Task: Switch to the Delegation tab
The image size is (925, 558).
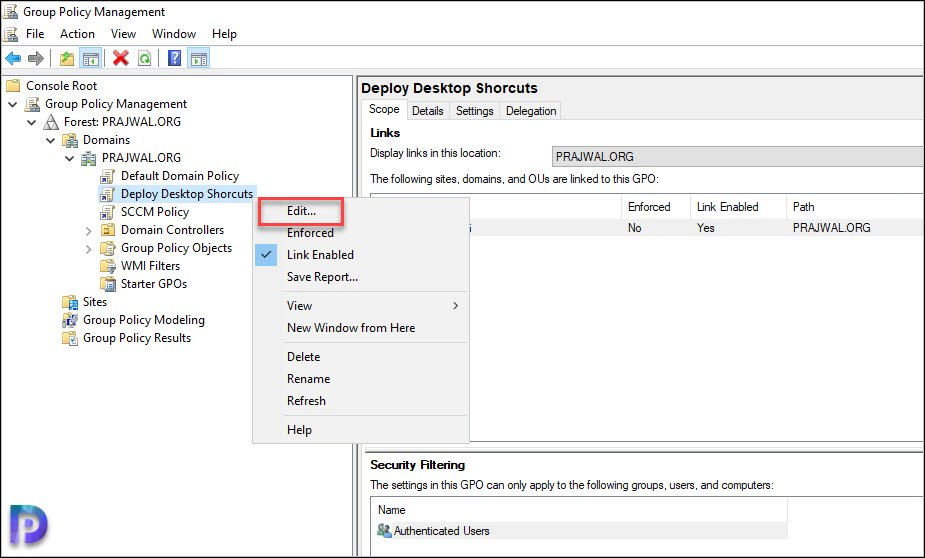Action: [531, 111]
